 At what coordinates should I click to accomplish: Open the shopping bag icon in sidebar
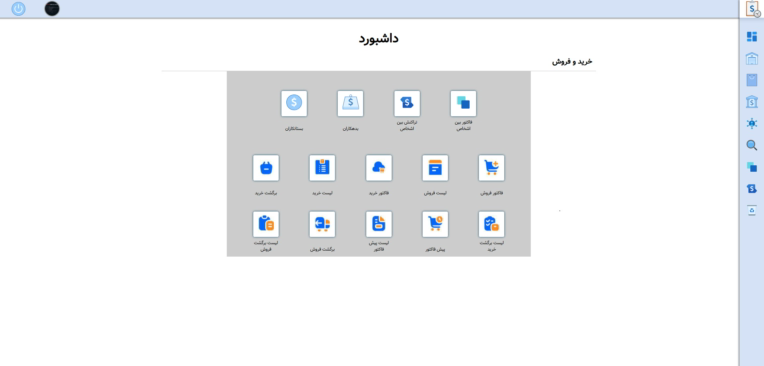(x=752, y=80)
